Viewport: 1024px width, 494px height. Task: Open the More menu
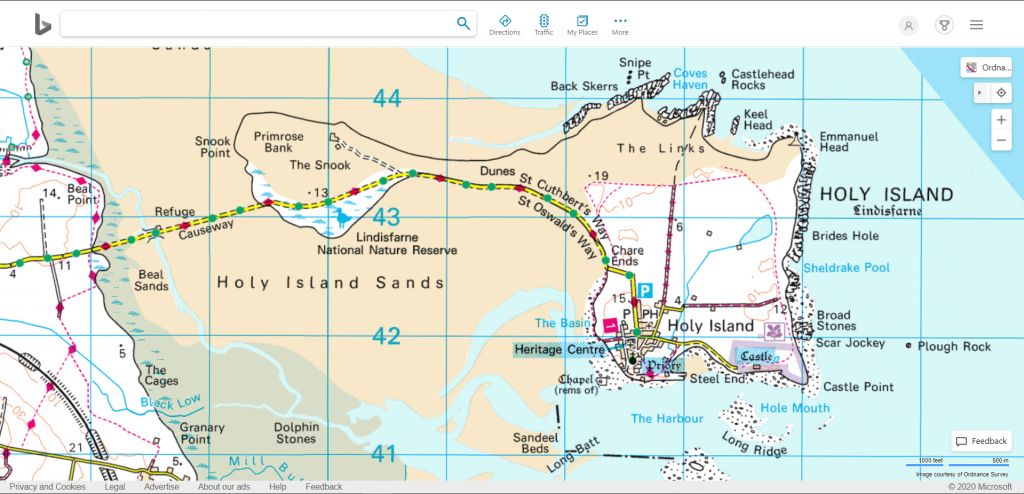(x=620, y=25)
